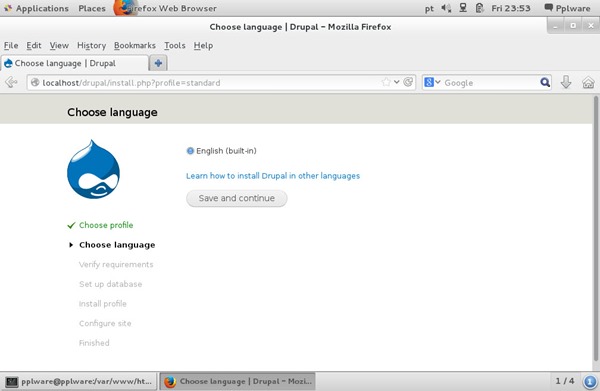Open the Places menu in top panel
The height and width of the screenshot is (391, 600).
click(92, 8)
